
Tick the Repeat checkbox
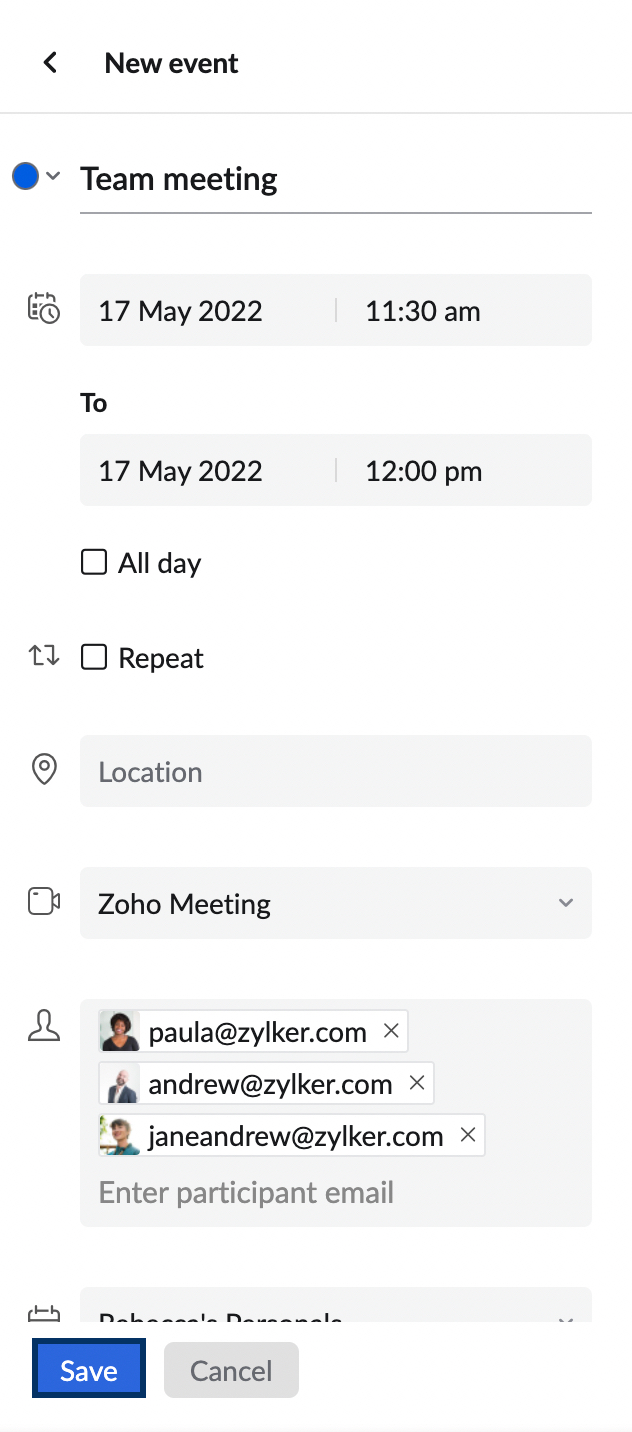point(94,657)
